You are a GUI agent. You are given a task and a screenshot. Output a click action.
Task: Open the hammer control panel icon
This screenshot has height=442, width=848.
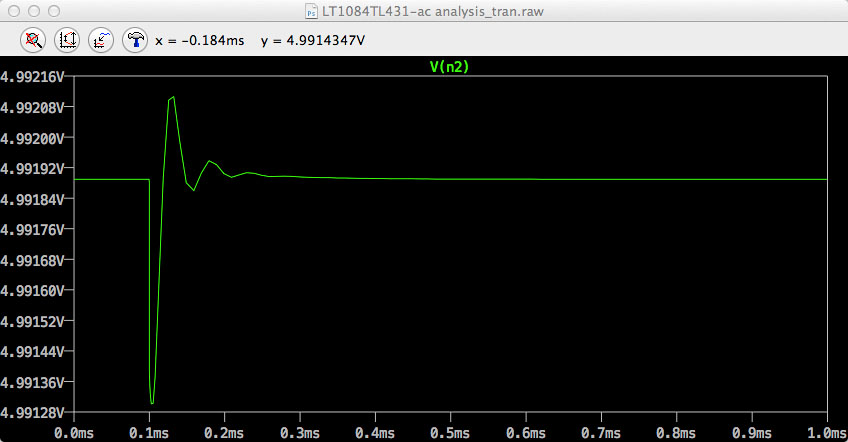click(135, 41)
